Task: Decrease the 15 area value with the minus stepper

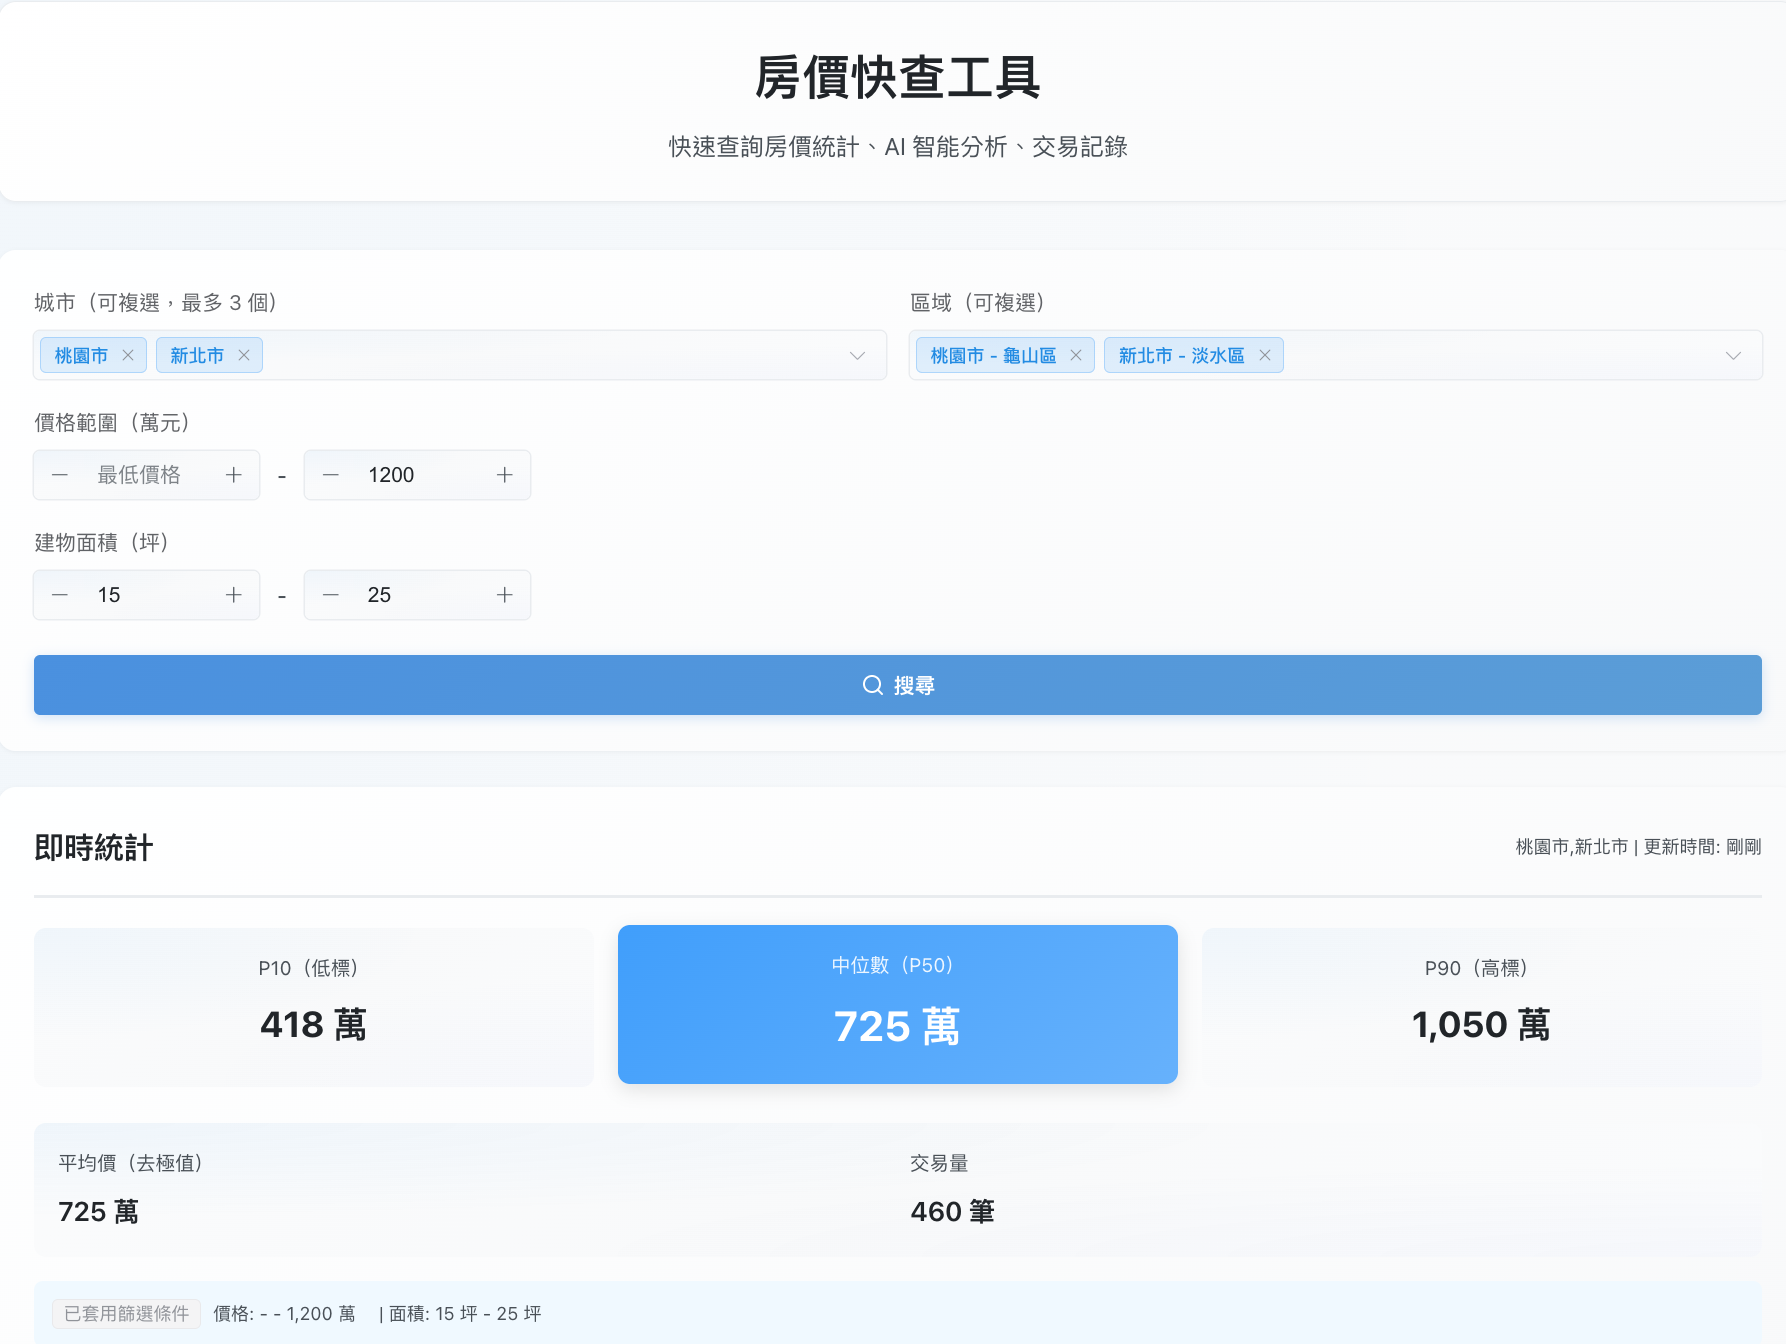Action: point(60,595)
